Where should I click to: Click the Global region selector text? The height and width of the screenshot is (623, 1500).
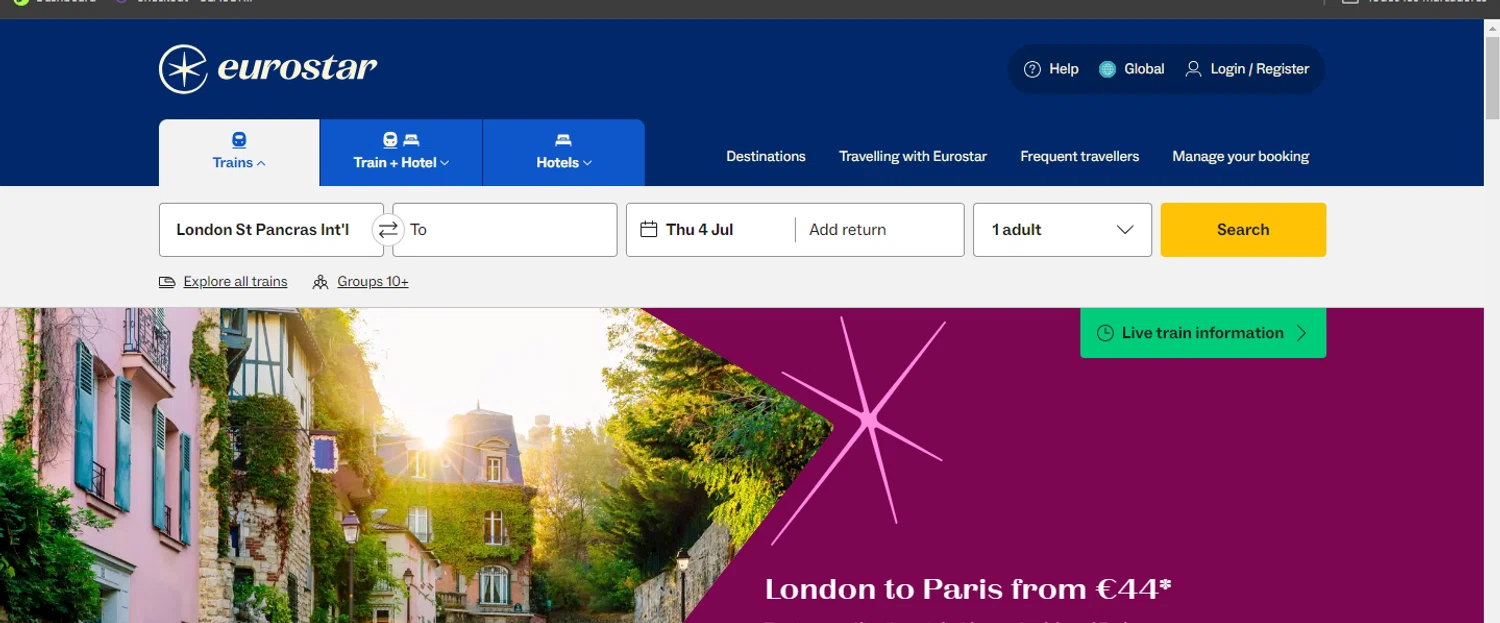point(1144,69)
